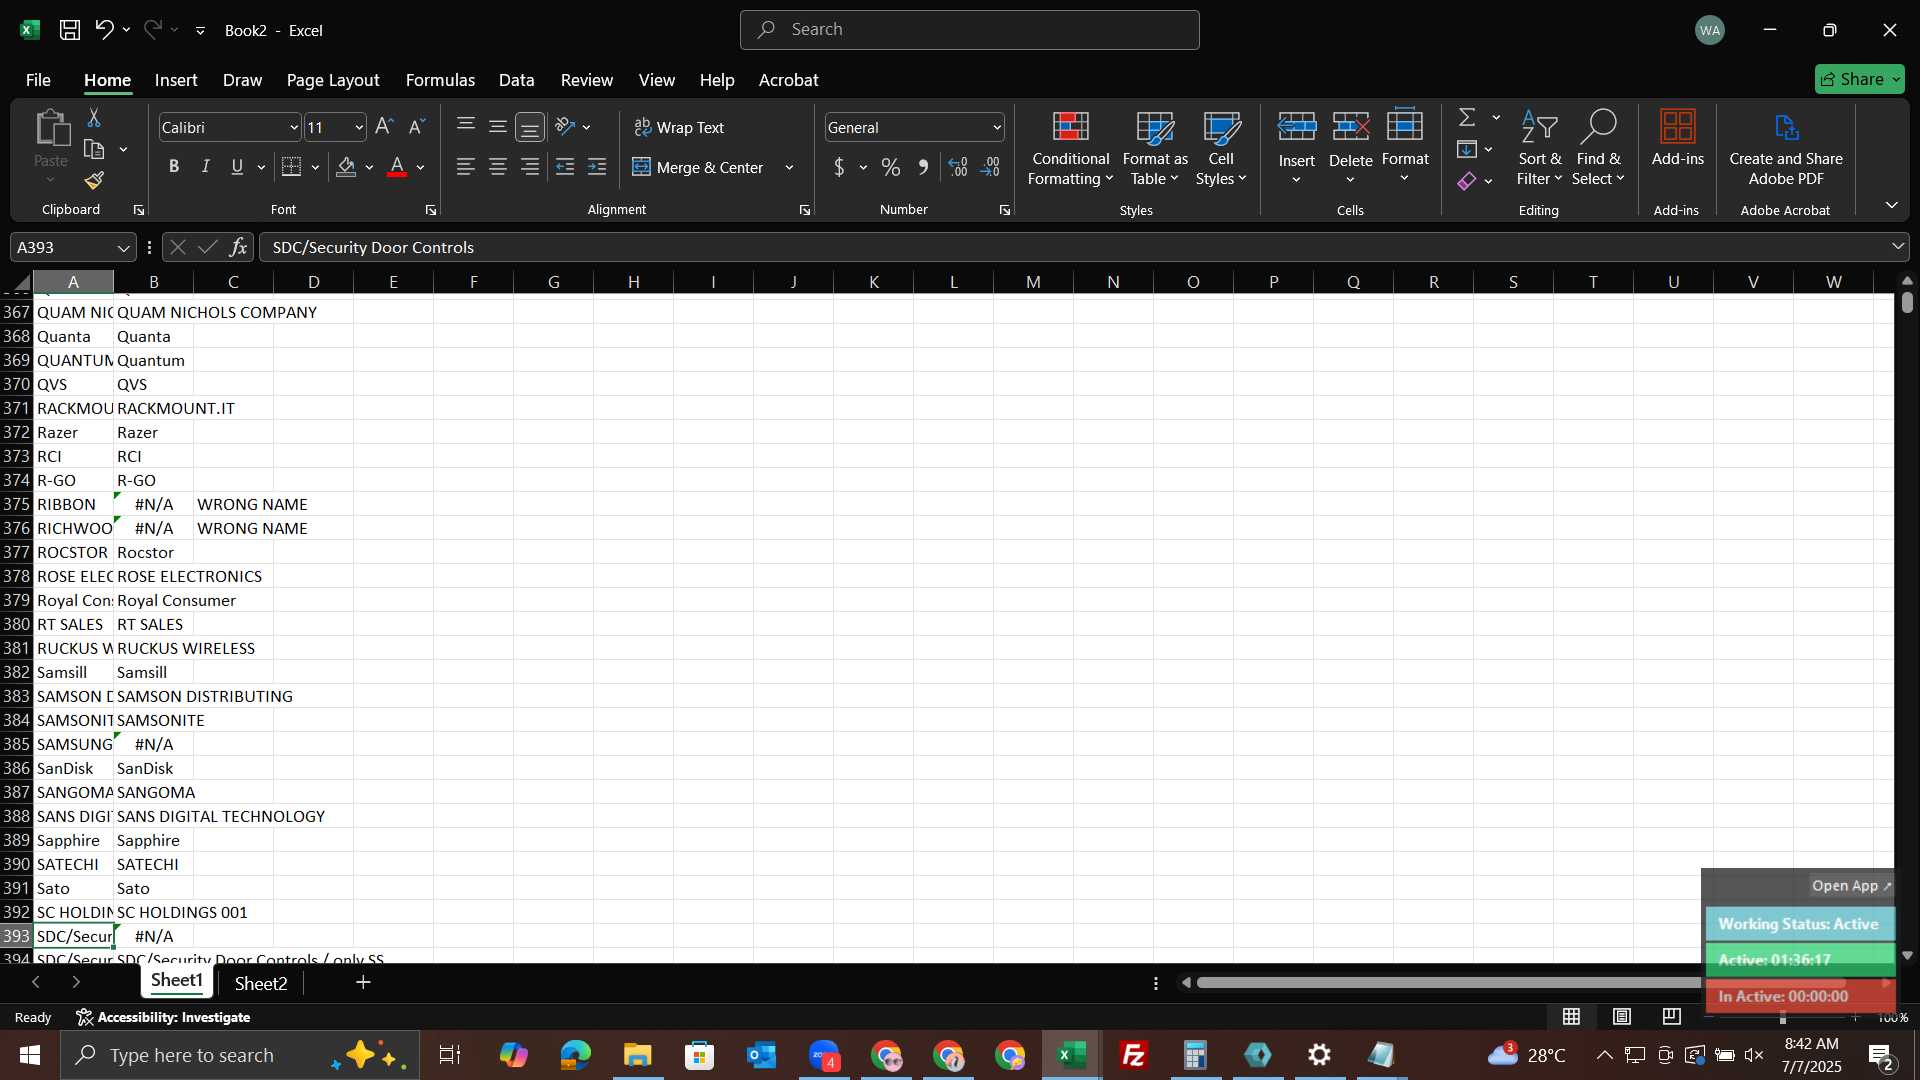Click the Share button
Screen dimensions: 1920x1080
(1859, 79)
